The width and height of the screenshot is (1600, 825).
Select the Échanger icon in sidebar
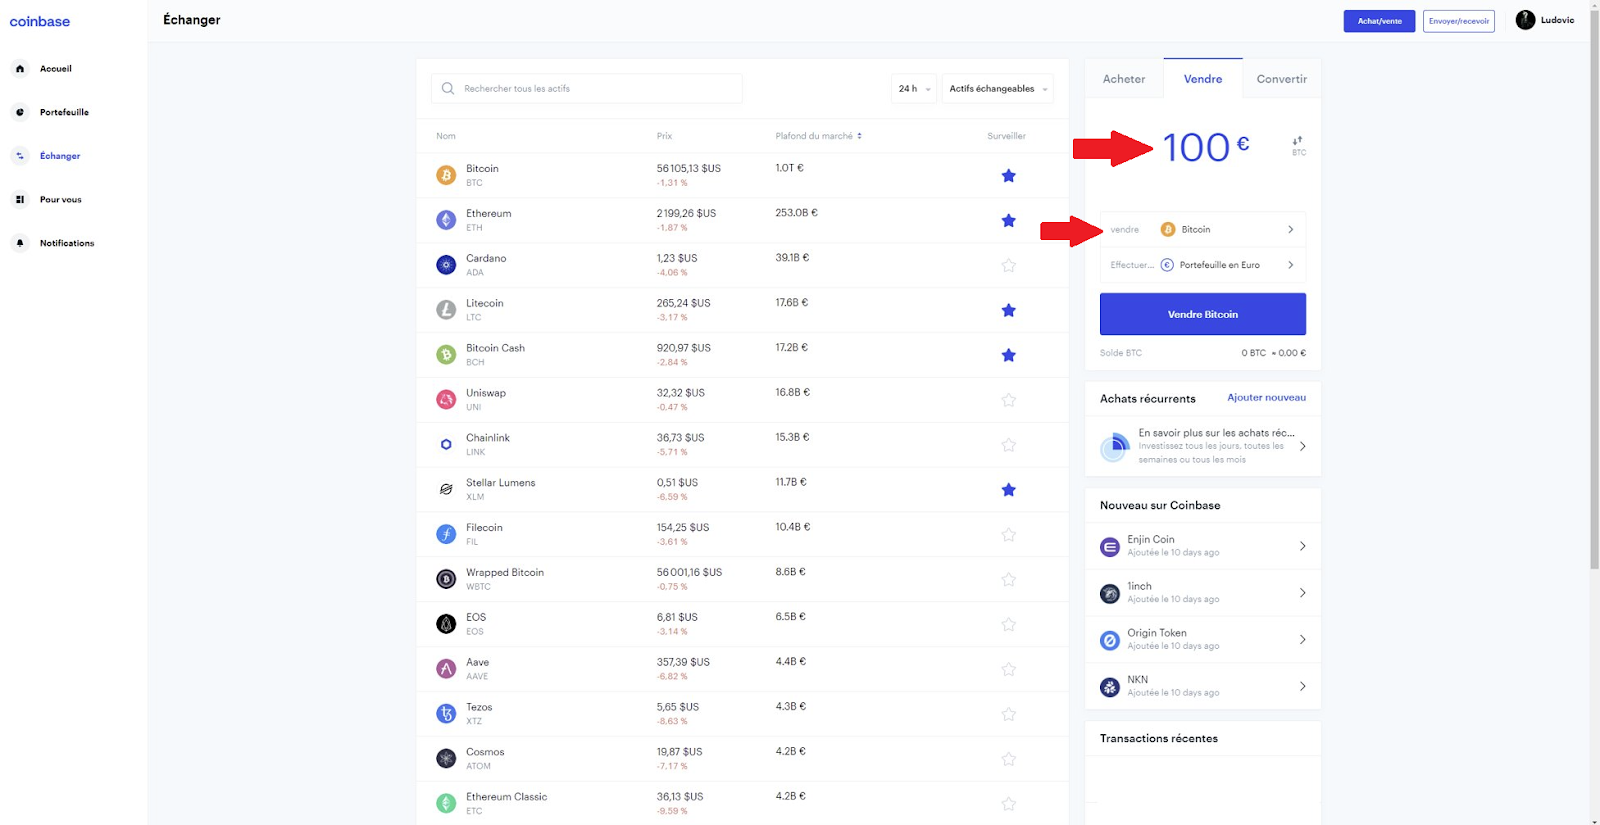tap(20, 156)
